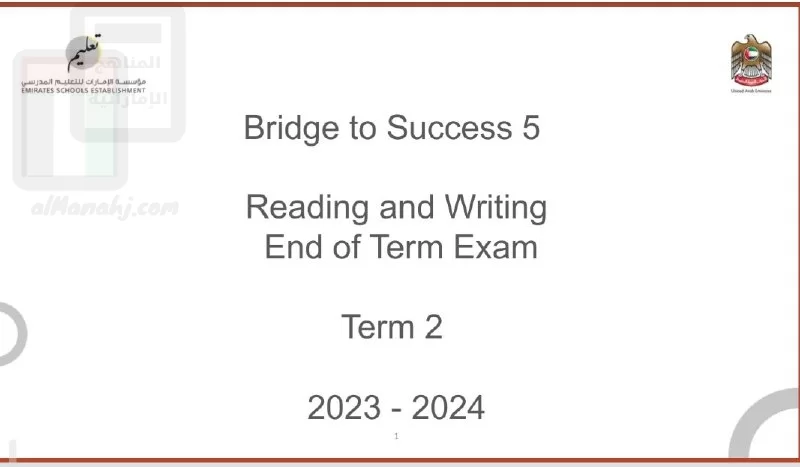Click the year 2024 in the date range

448,408
